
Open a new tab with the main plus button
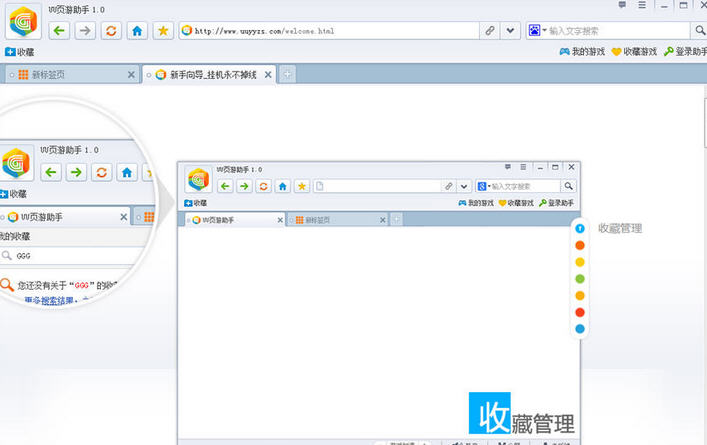coord(287,74)
